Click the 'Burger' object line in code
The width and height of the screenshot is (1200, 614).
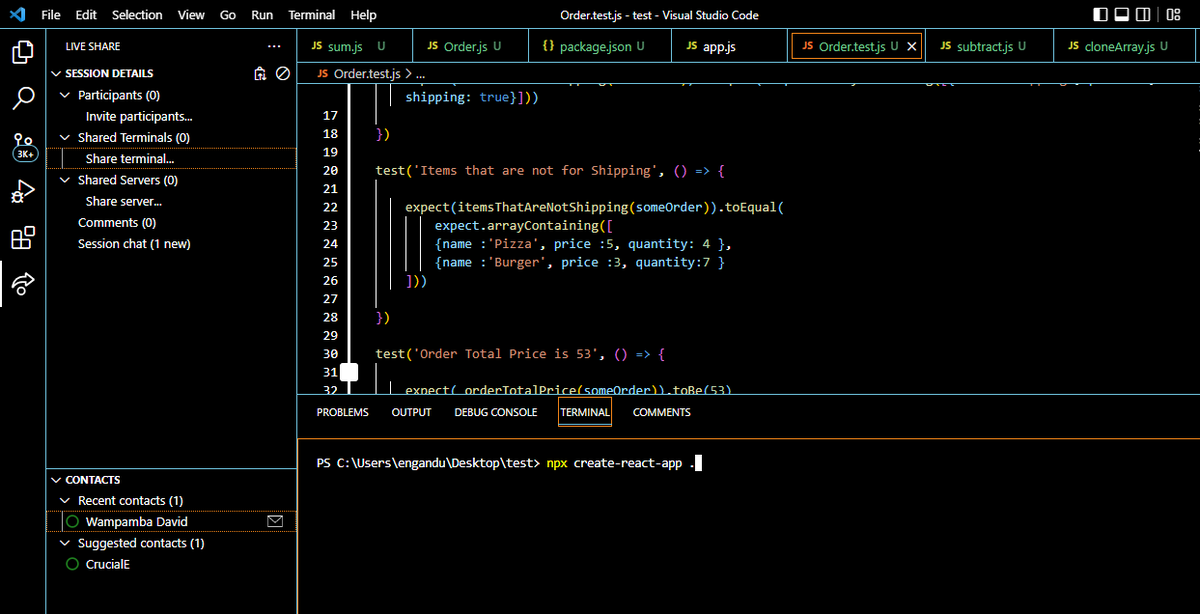tap(580, 262)
